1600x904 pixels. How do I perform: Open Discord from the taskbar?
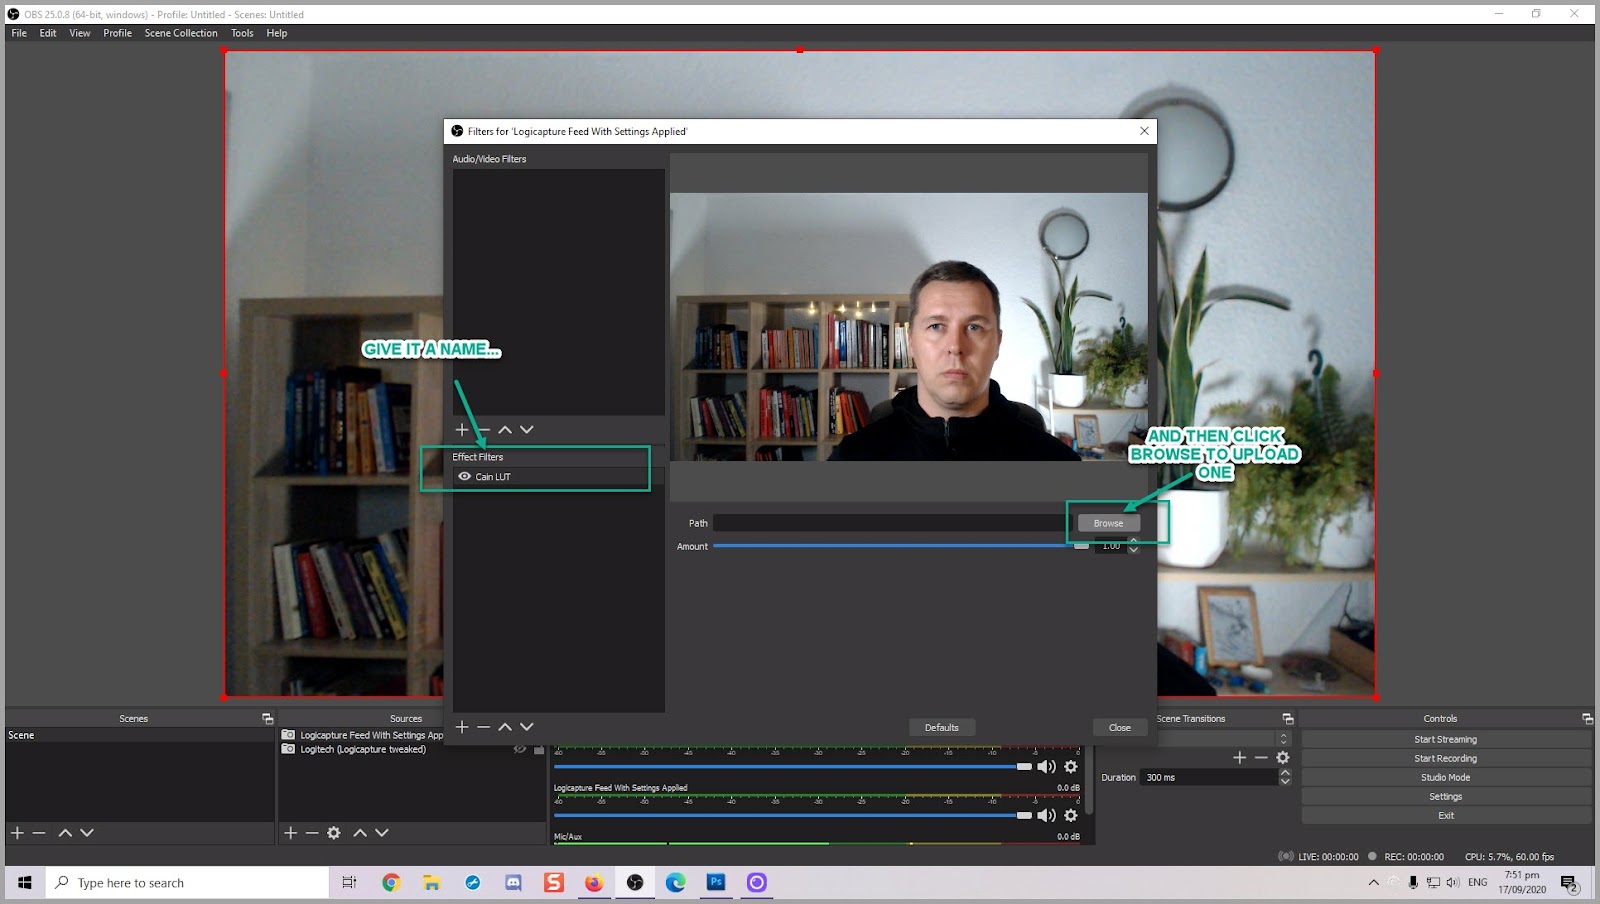pyautogui.click(x=513, y=883)
